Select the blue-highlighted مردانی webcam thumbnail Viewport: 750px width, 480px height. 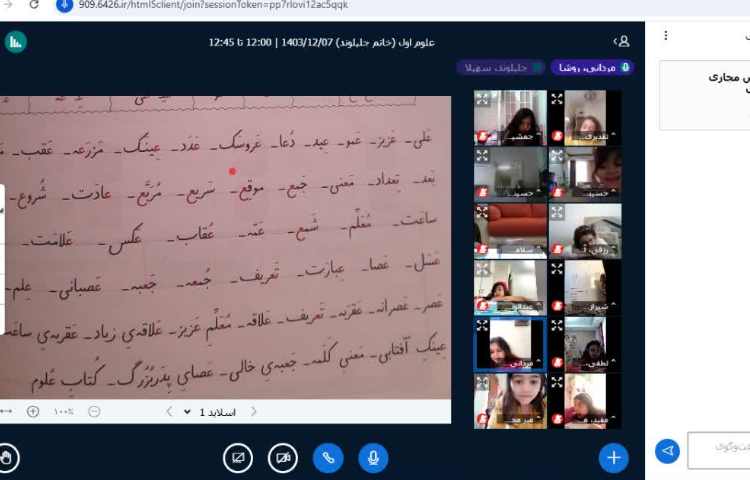[510, 344]
